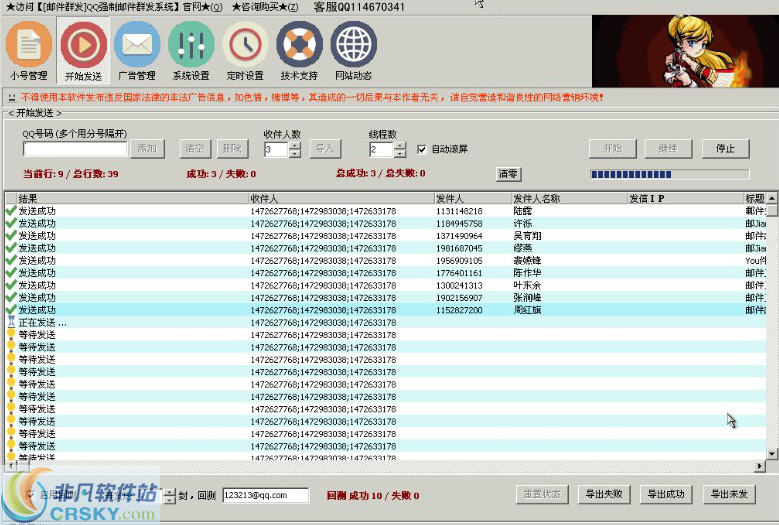This screenshot has width=779, height=525.
Task: Click hourglass icon of 正在发送 row
Action: [x=11, y=322]
